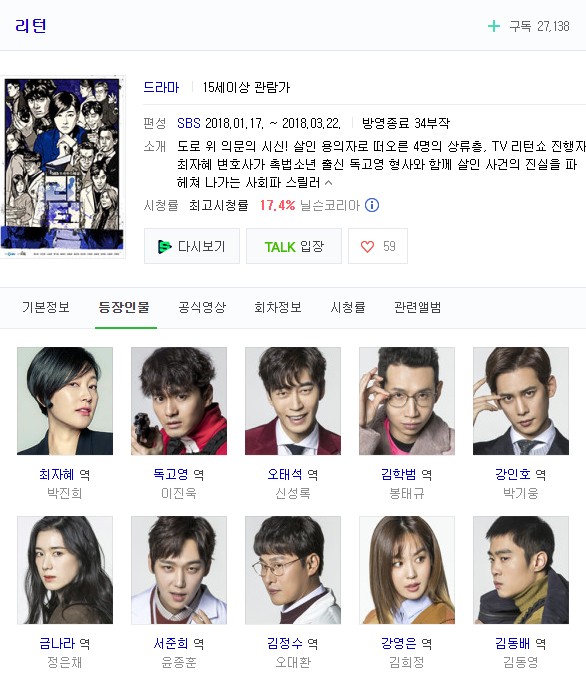Switch to the 공식영상 tab
The width and height of the screenshot is (586, 684).
(202, 307)
